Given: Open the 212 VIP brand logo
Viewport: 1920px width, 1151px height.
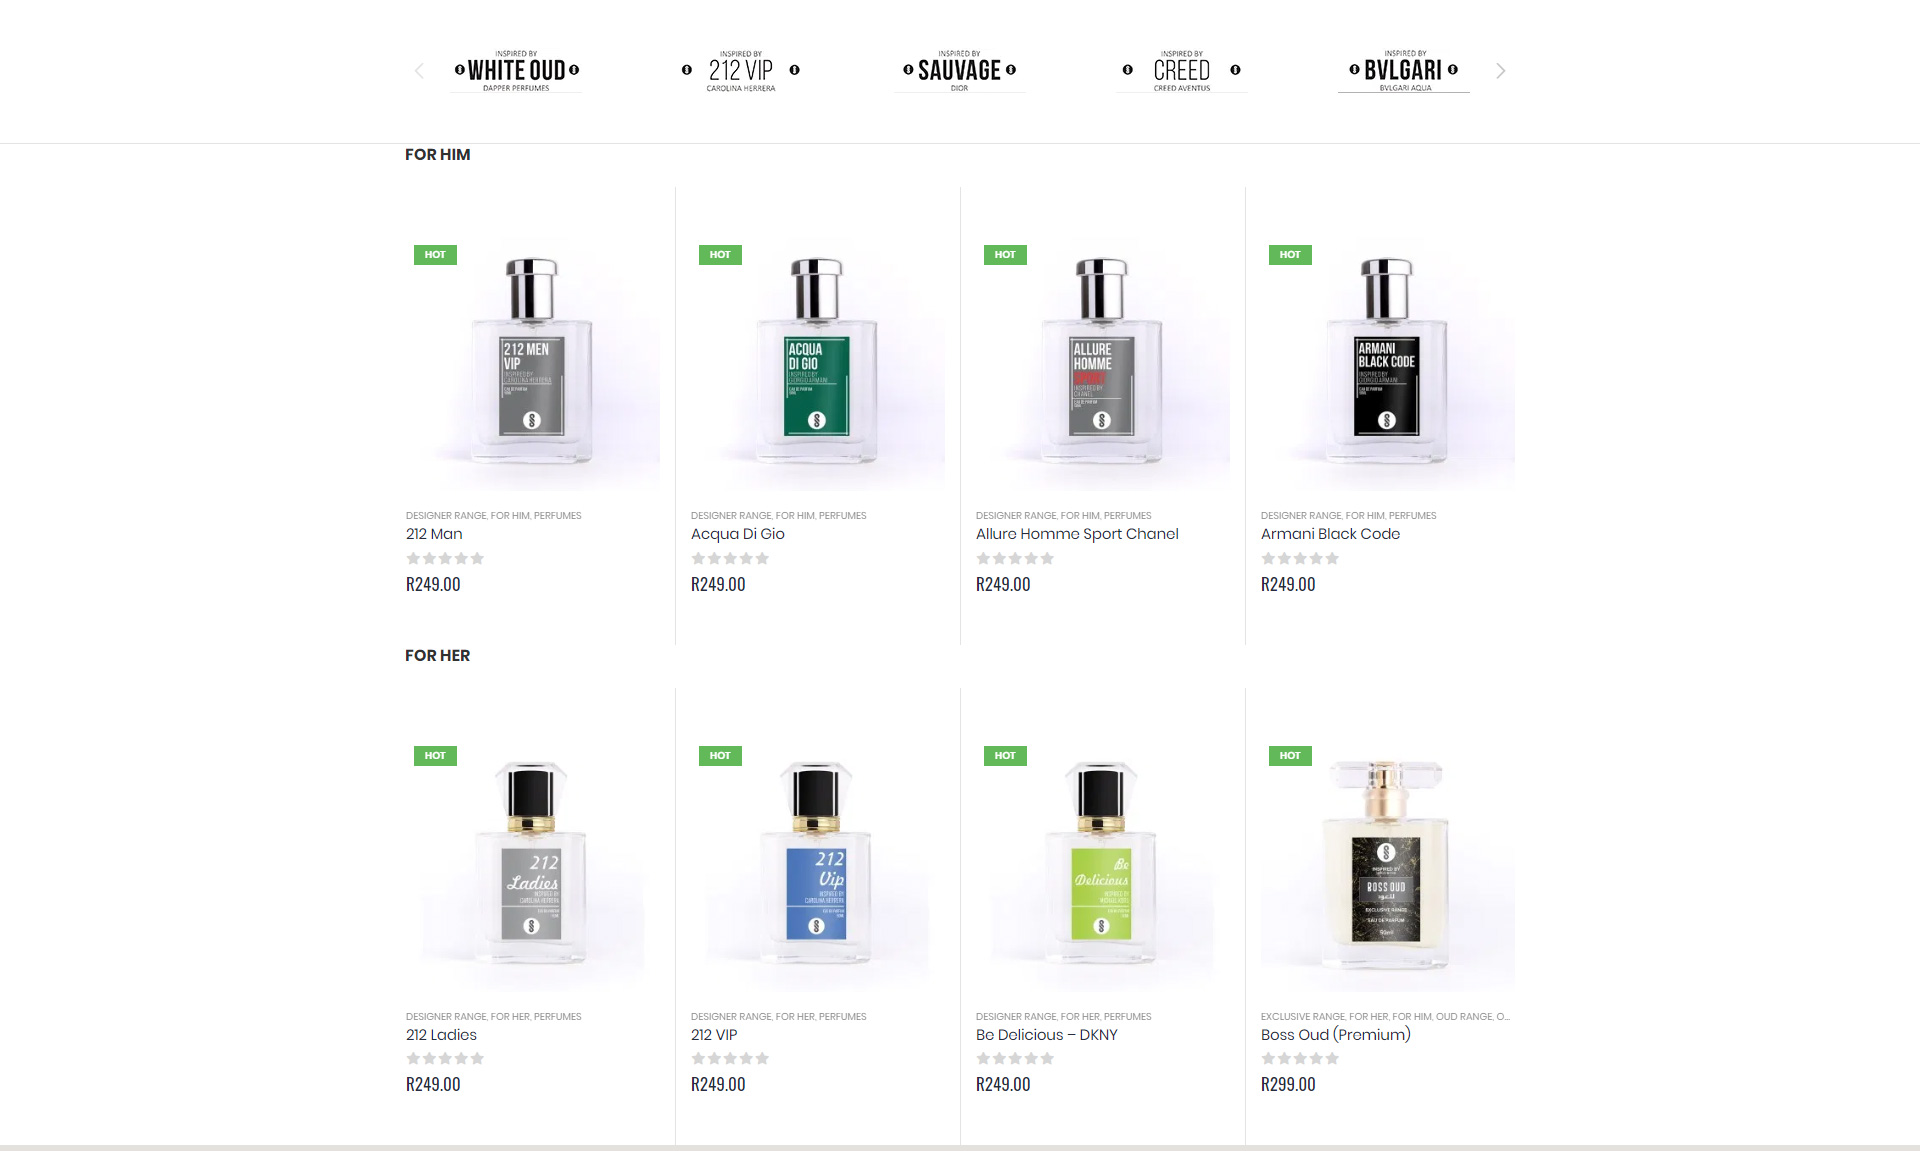Looking at the screenshot, I should [x=740, y=71].
